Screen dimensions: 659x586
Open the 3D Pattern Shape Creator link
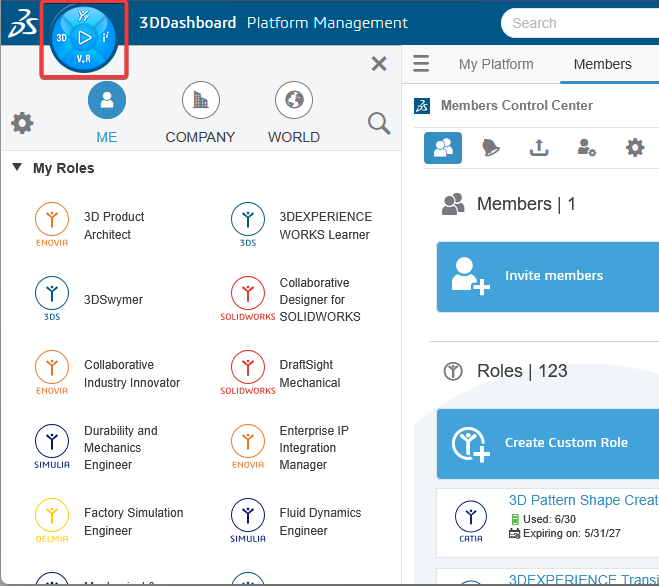584,500
